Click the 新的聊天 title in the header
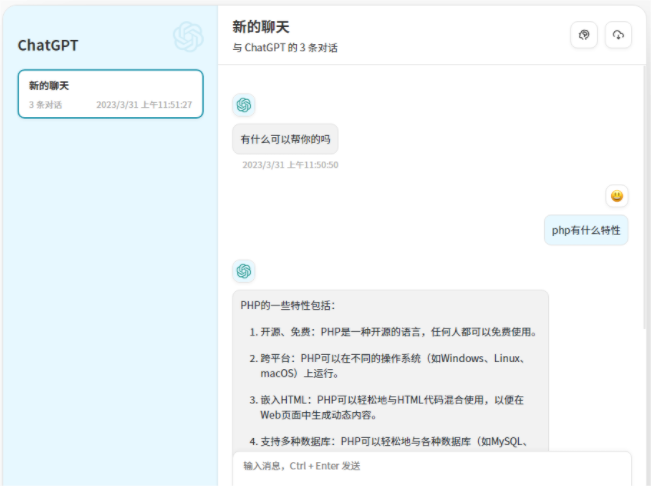Viewport: 651px width, 486px height. tap(261, 26)
